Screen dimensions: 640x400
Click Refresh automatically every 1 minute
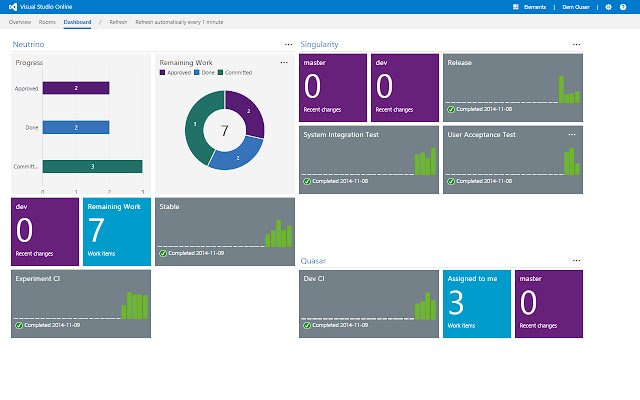pos(179,22)
